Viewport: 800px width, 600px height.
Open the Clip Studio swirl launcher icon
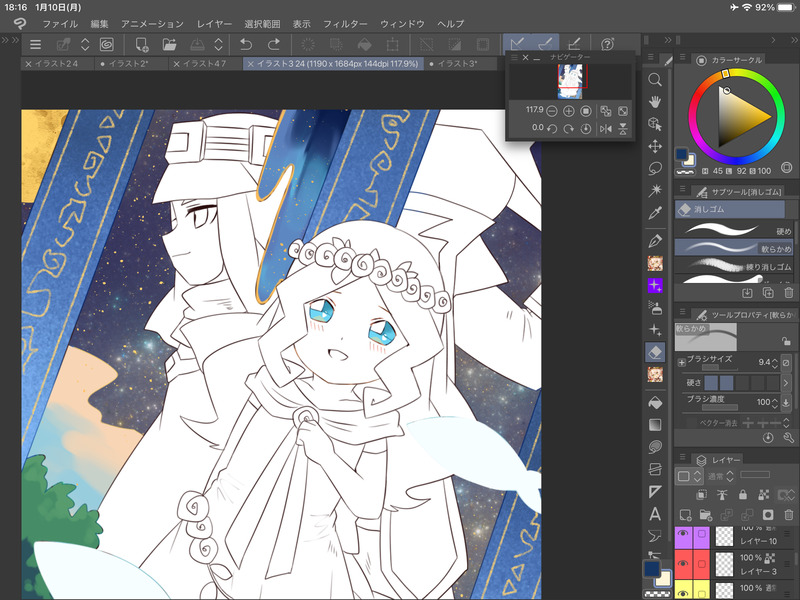coord(107,44)
